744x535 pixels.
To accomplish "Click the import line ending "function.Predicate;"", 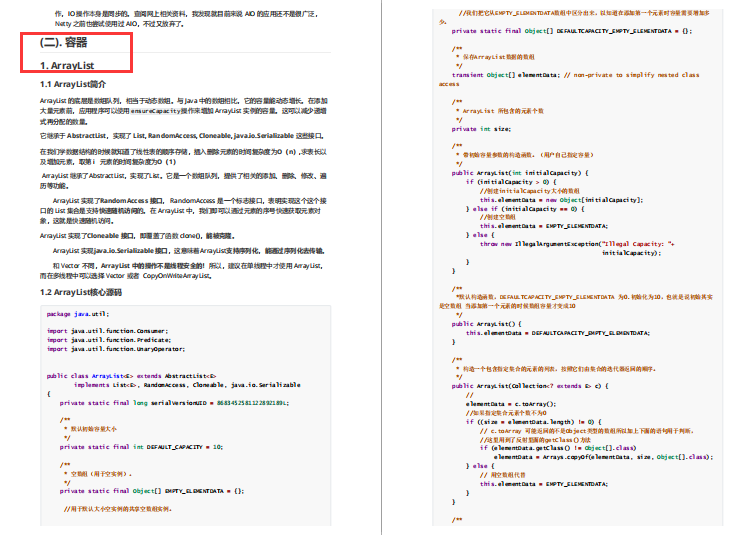I will click(109, 340).
